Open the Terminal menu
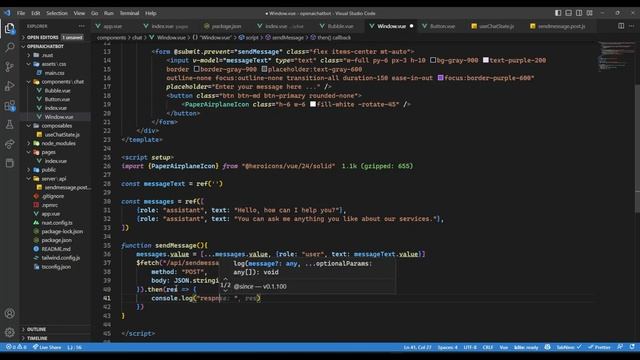640x360 pixels. pos(129,13)
